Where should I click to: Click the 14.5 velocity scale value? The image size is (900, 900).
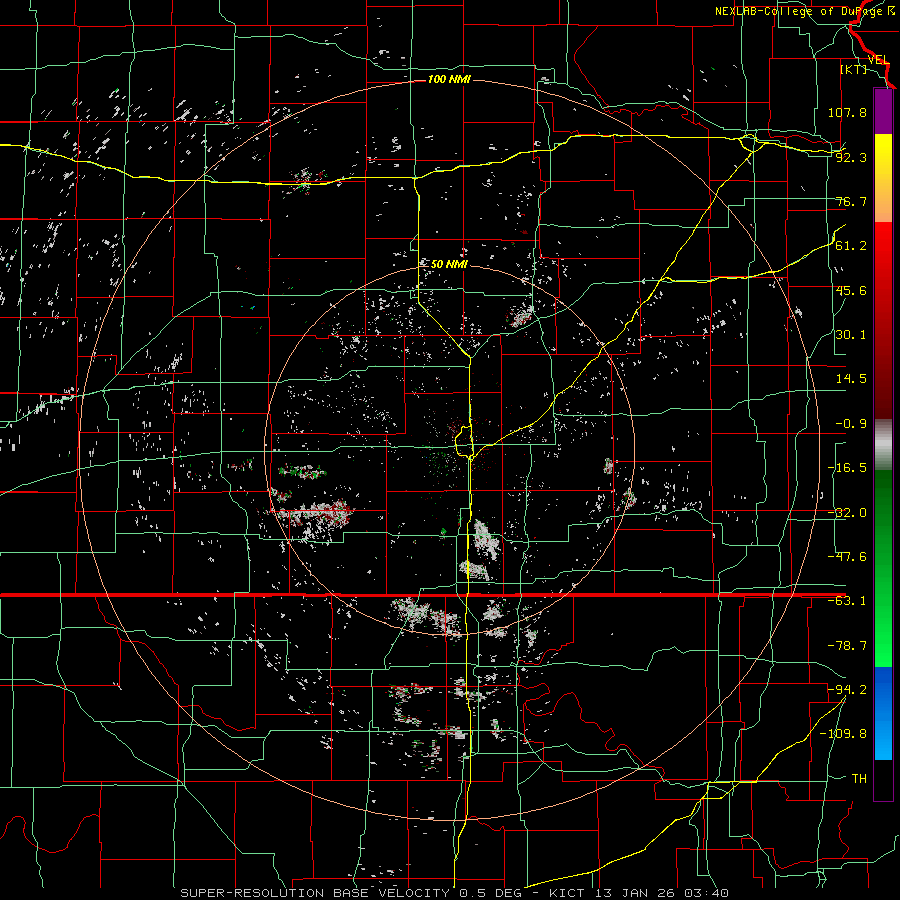[851, 379]
